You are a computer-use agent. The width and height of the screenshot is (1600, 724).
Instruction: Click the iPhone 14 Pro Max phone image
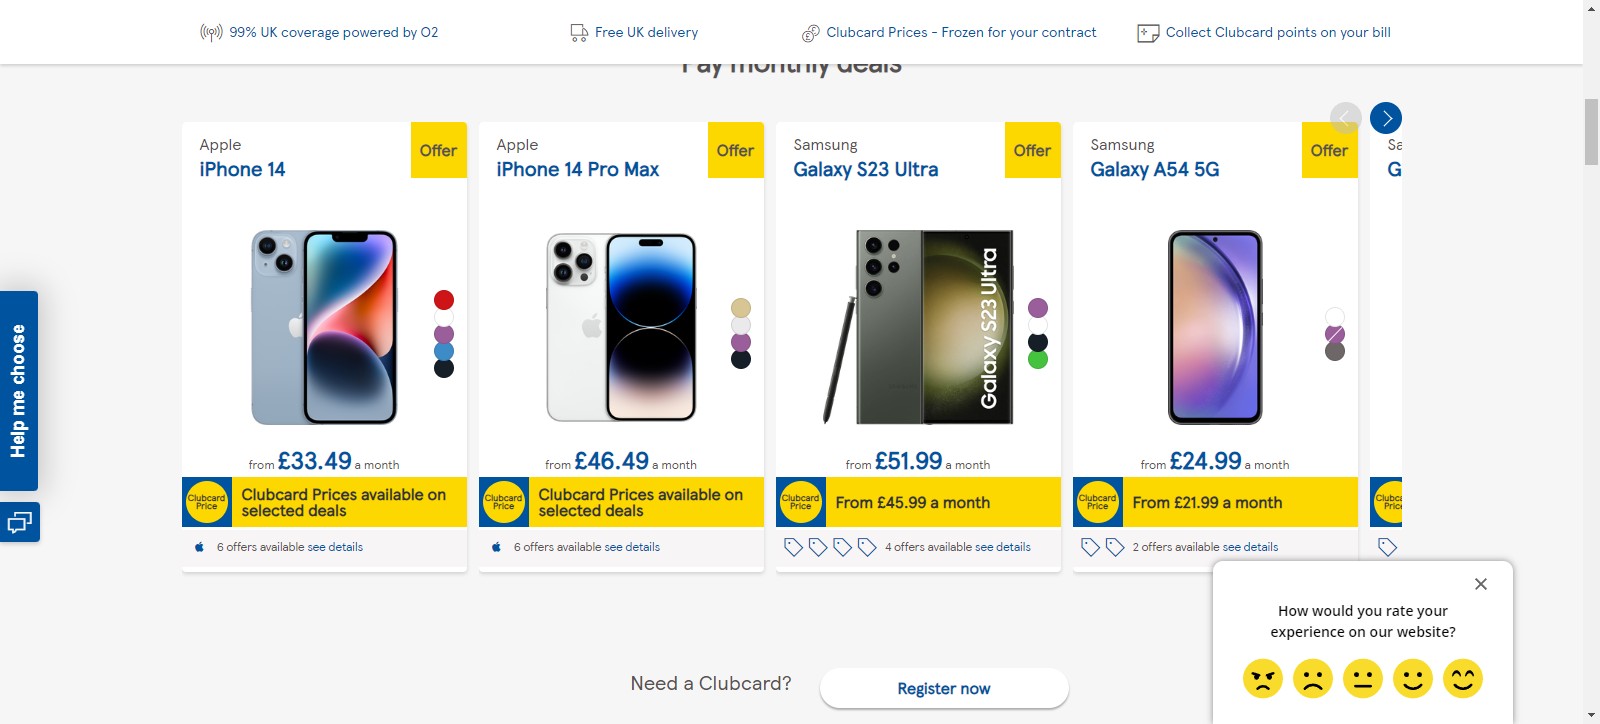coord(621,327)
